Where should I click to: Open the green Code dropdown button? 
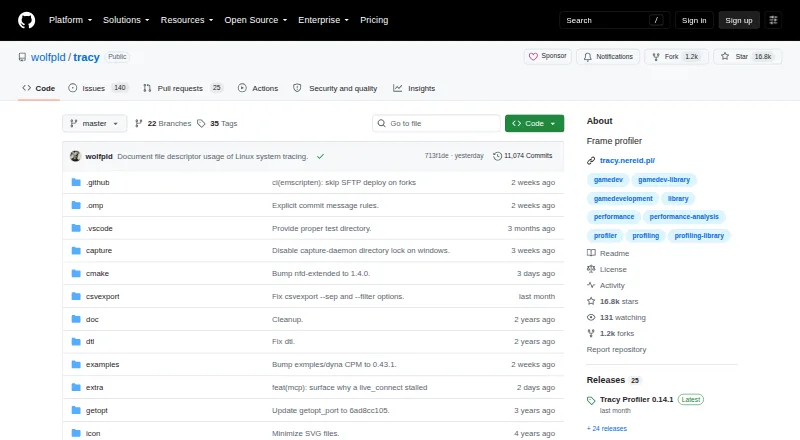(534, 124)
